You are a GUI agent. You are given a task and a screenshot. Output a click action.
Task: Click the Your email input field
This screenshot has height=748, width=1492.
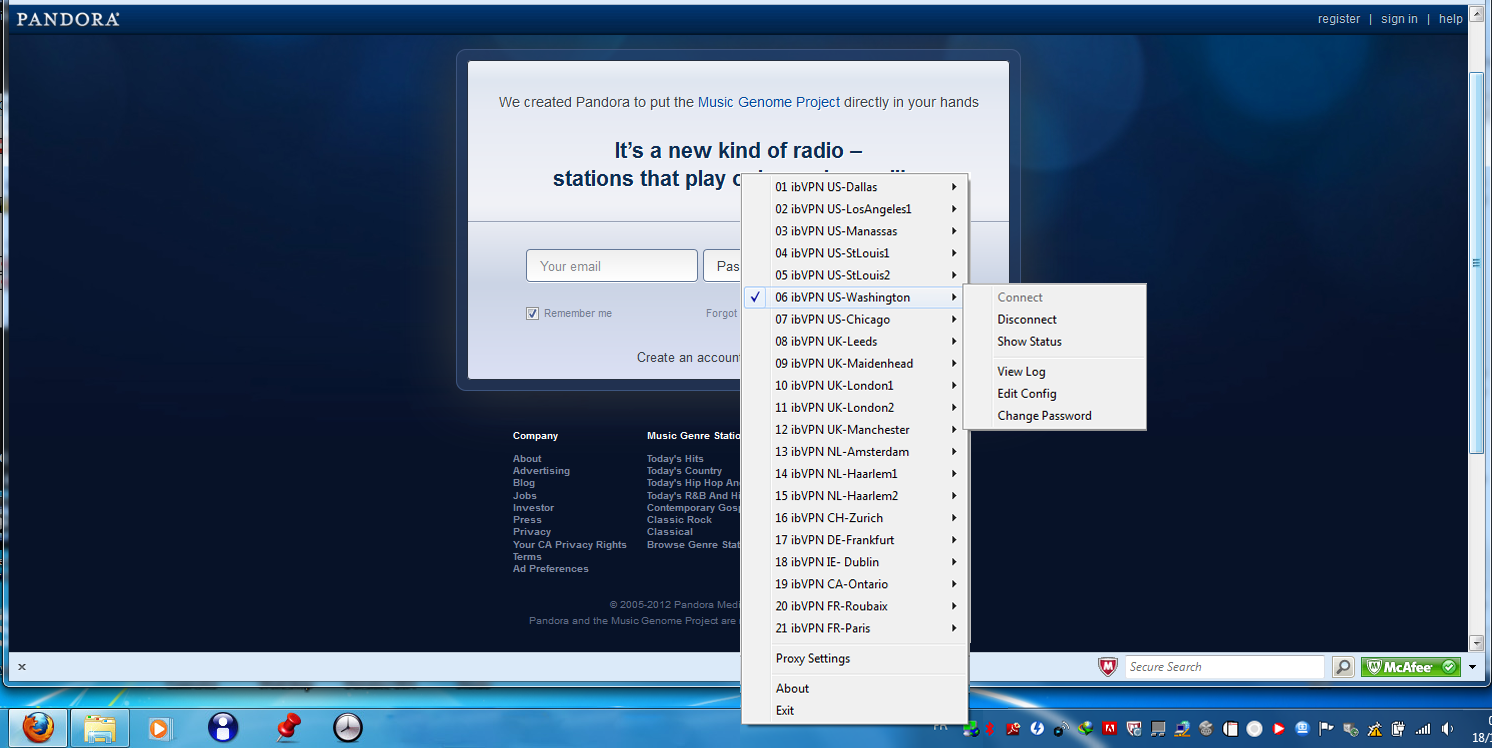pos(612,266)
